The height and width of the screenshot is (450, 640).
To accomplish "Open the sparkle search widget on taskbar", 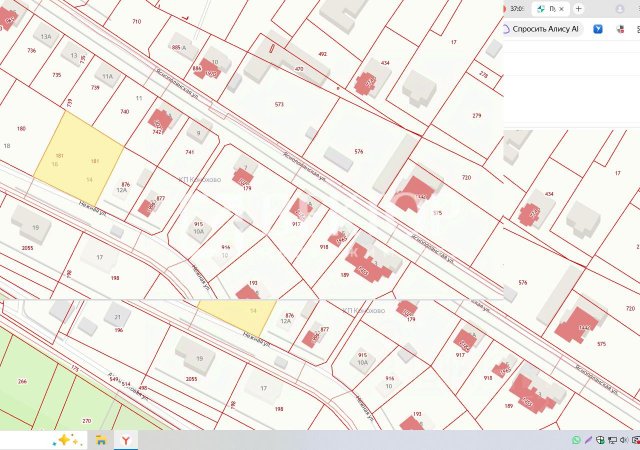I will 65,440.
